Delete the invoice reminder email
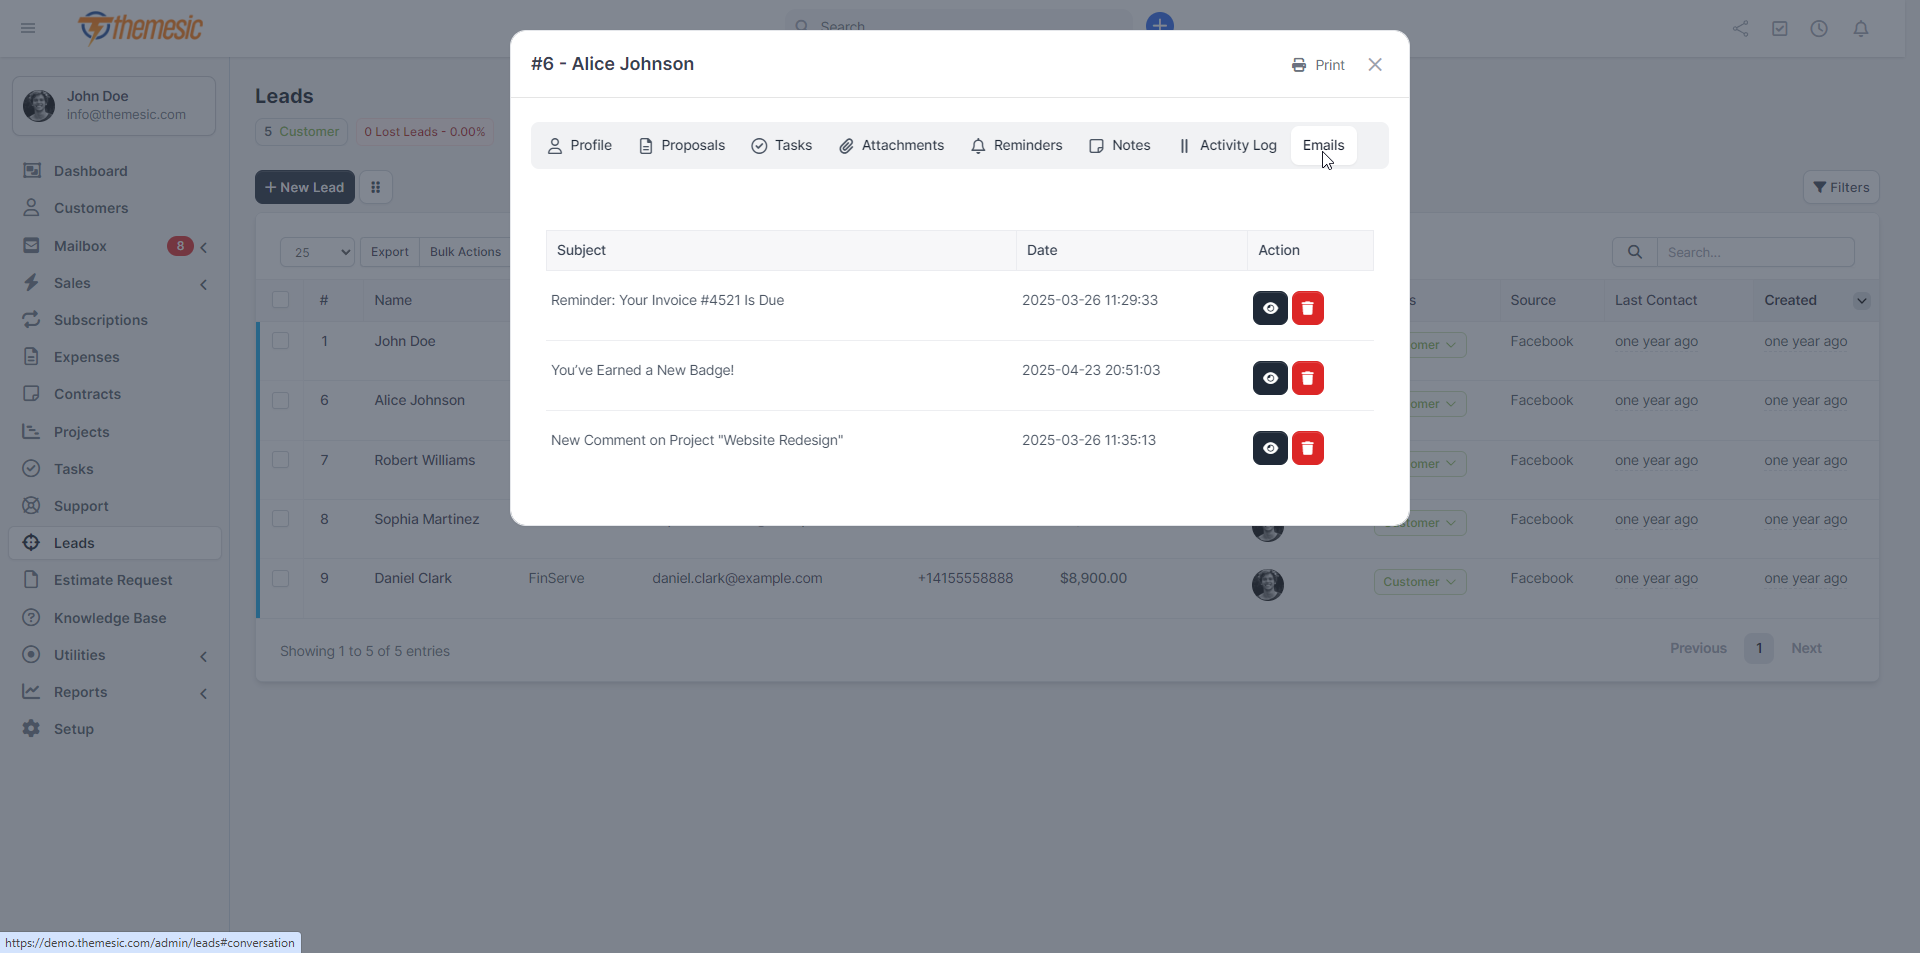 coord(1309,308)
